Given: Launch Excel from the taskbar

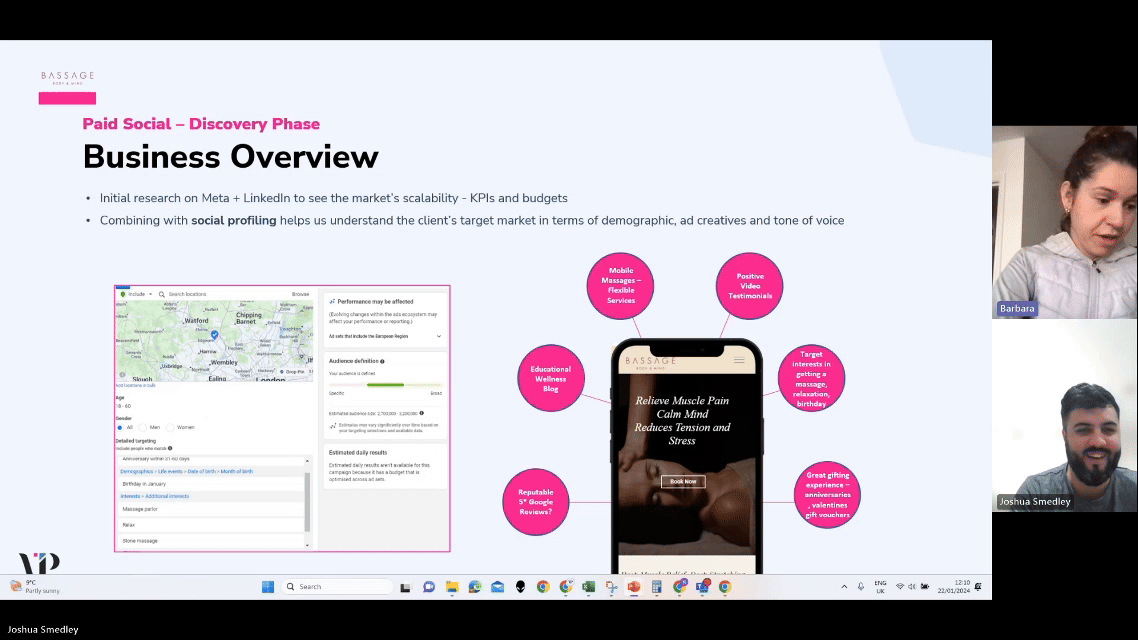Looking at the screenshot, I should pyautogui.click(x=589, y=586).
